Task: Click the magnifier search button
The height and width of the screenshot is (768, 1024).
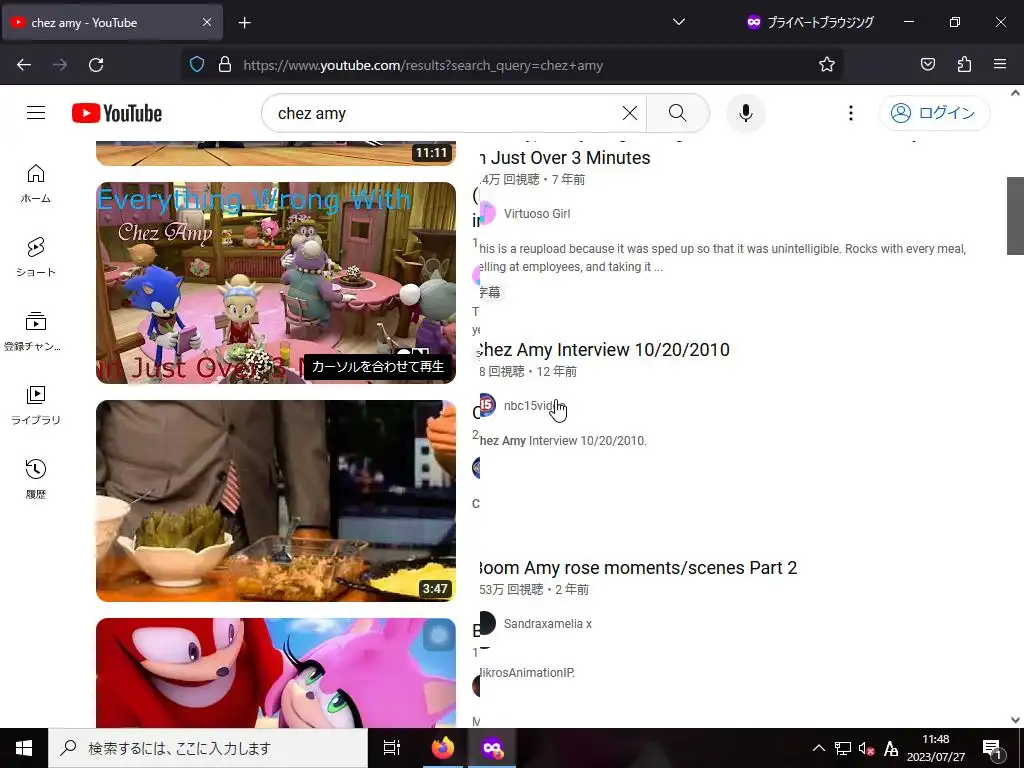Action: click(678, 113)
